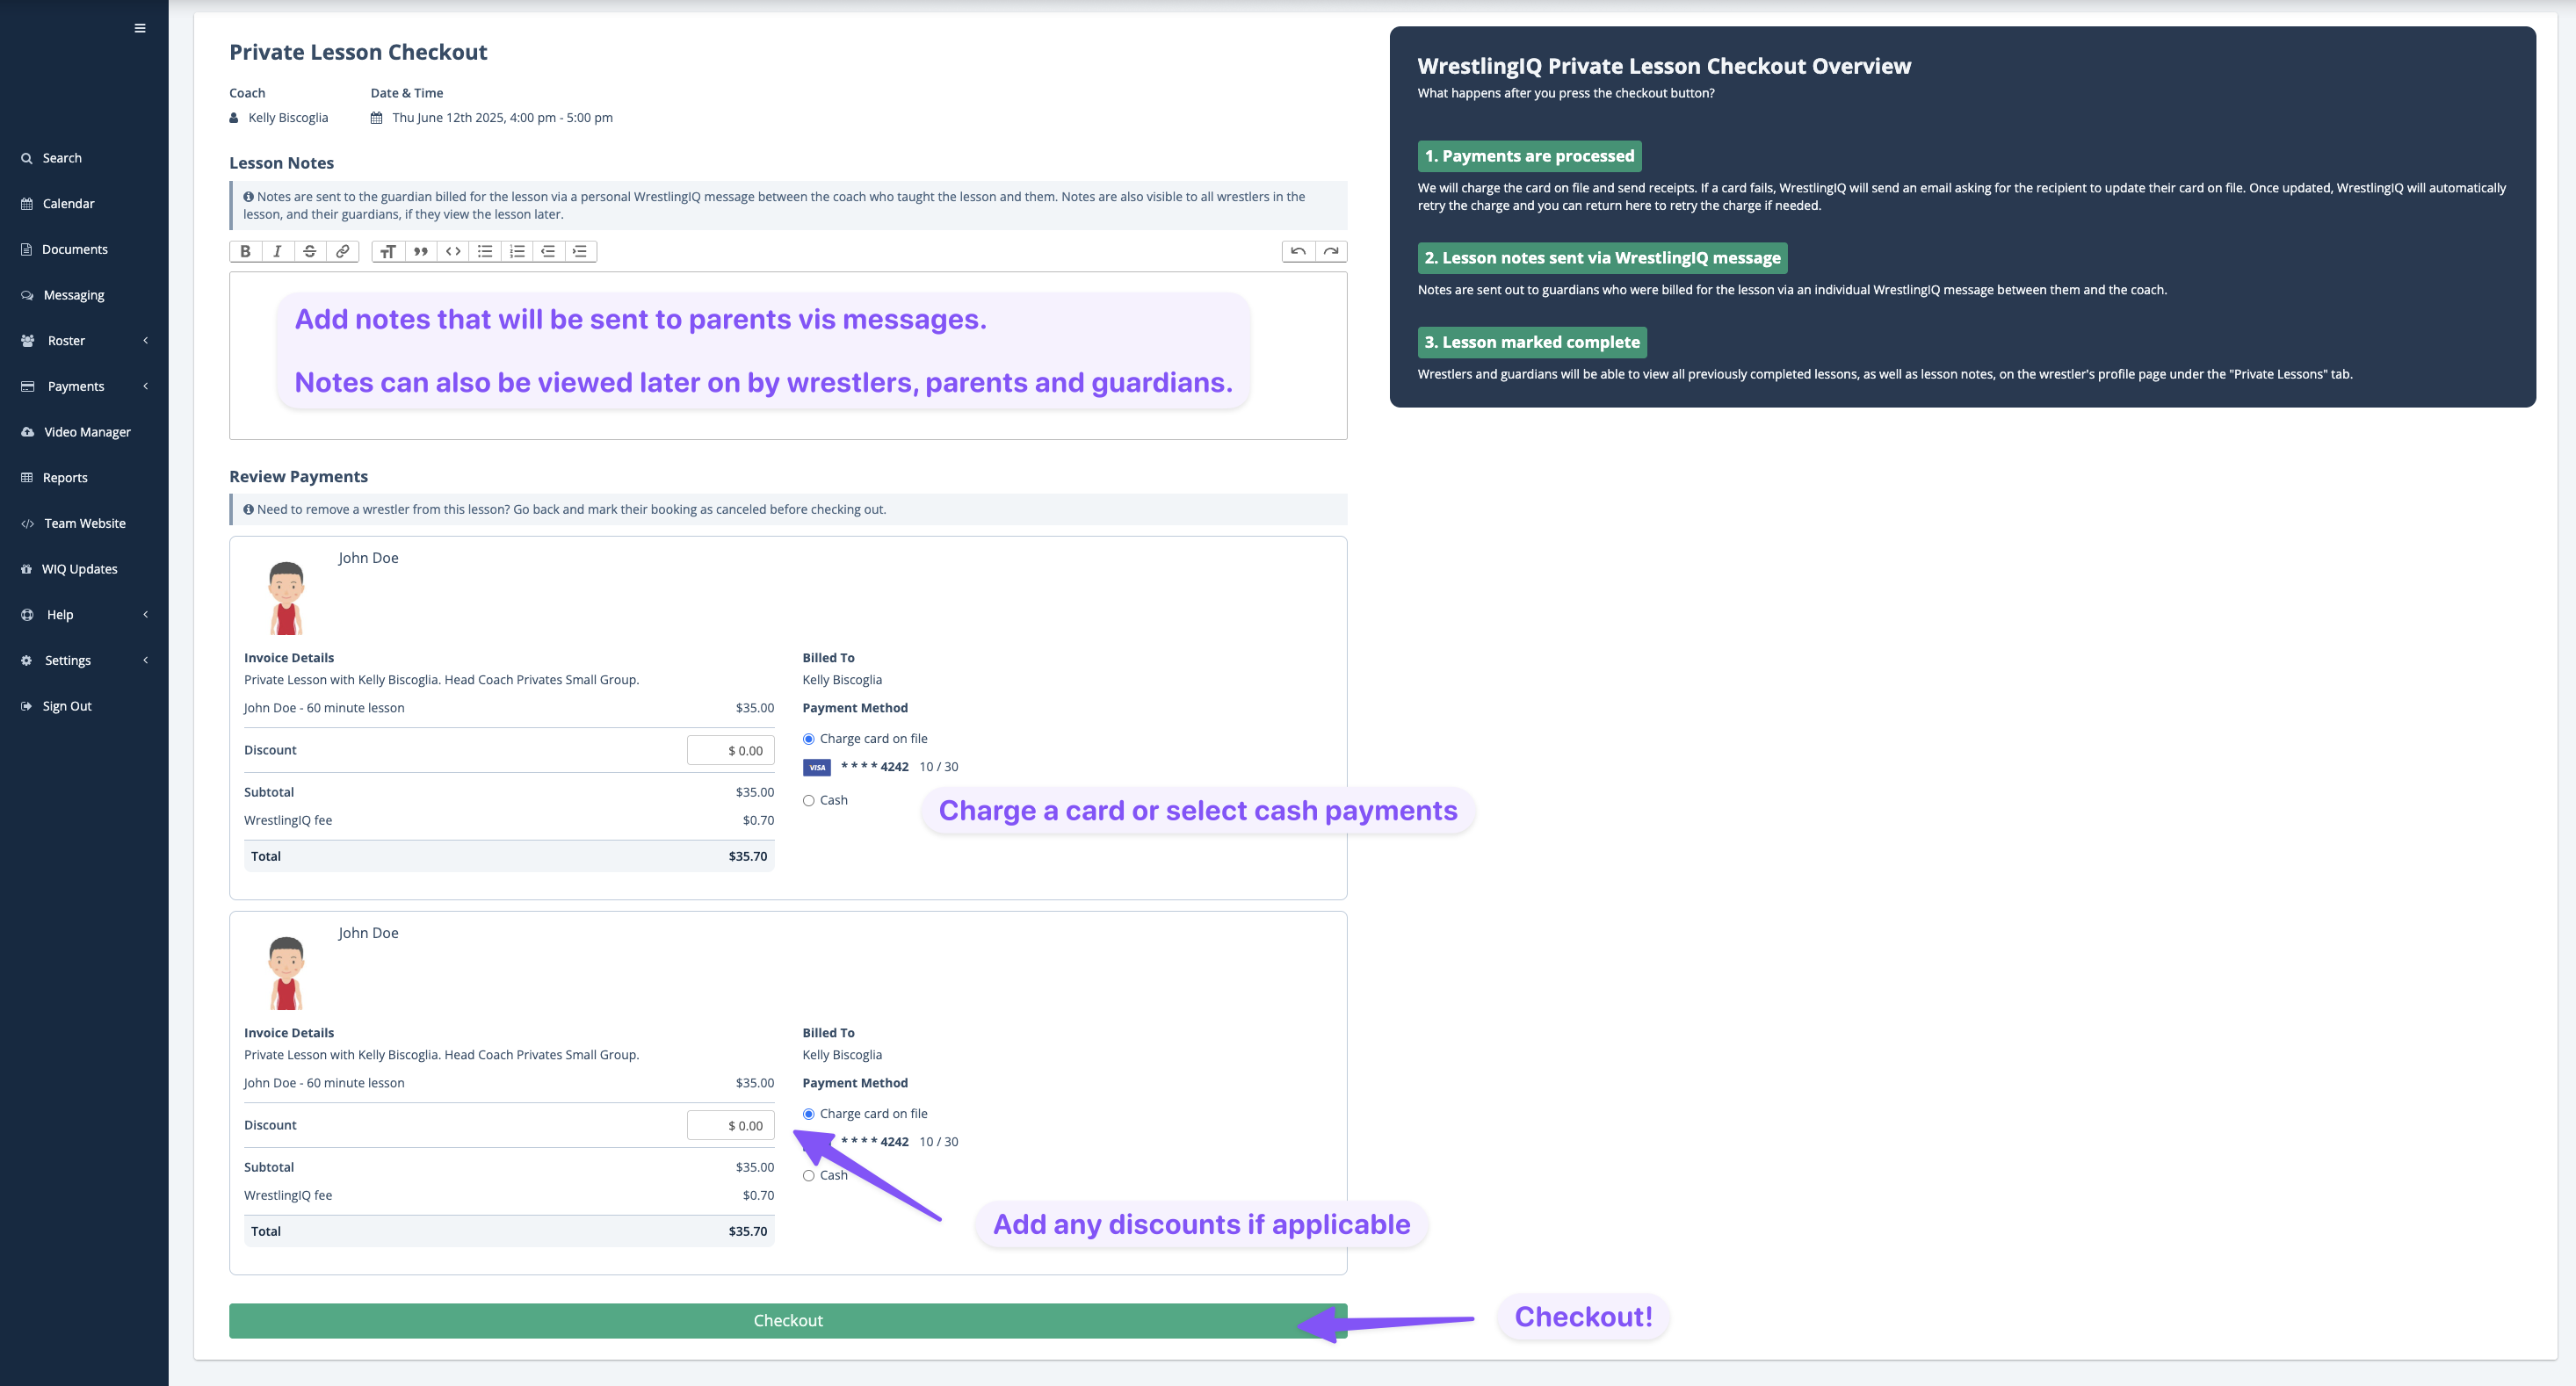Screen dimensions: 2576x1386
Task: Insert a code block in notes
Action: (453, 251)
